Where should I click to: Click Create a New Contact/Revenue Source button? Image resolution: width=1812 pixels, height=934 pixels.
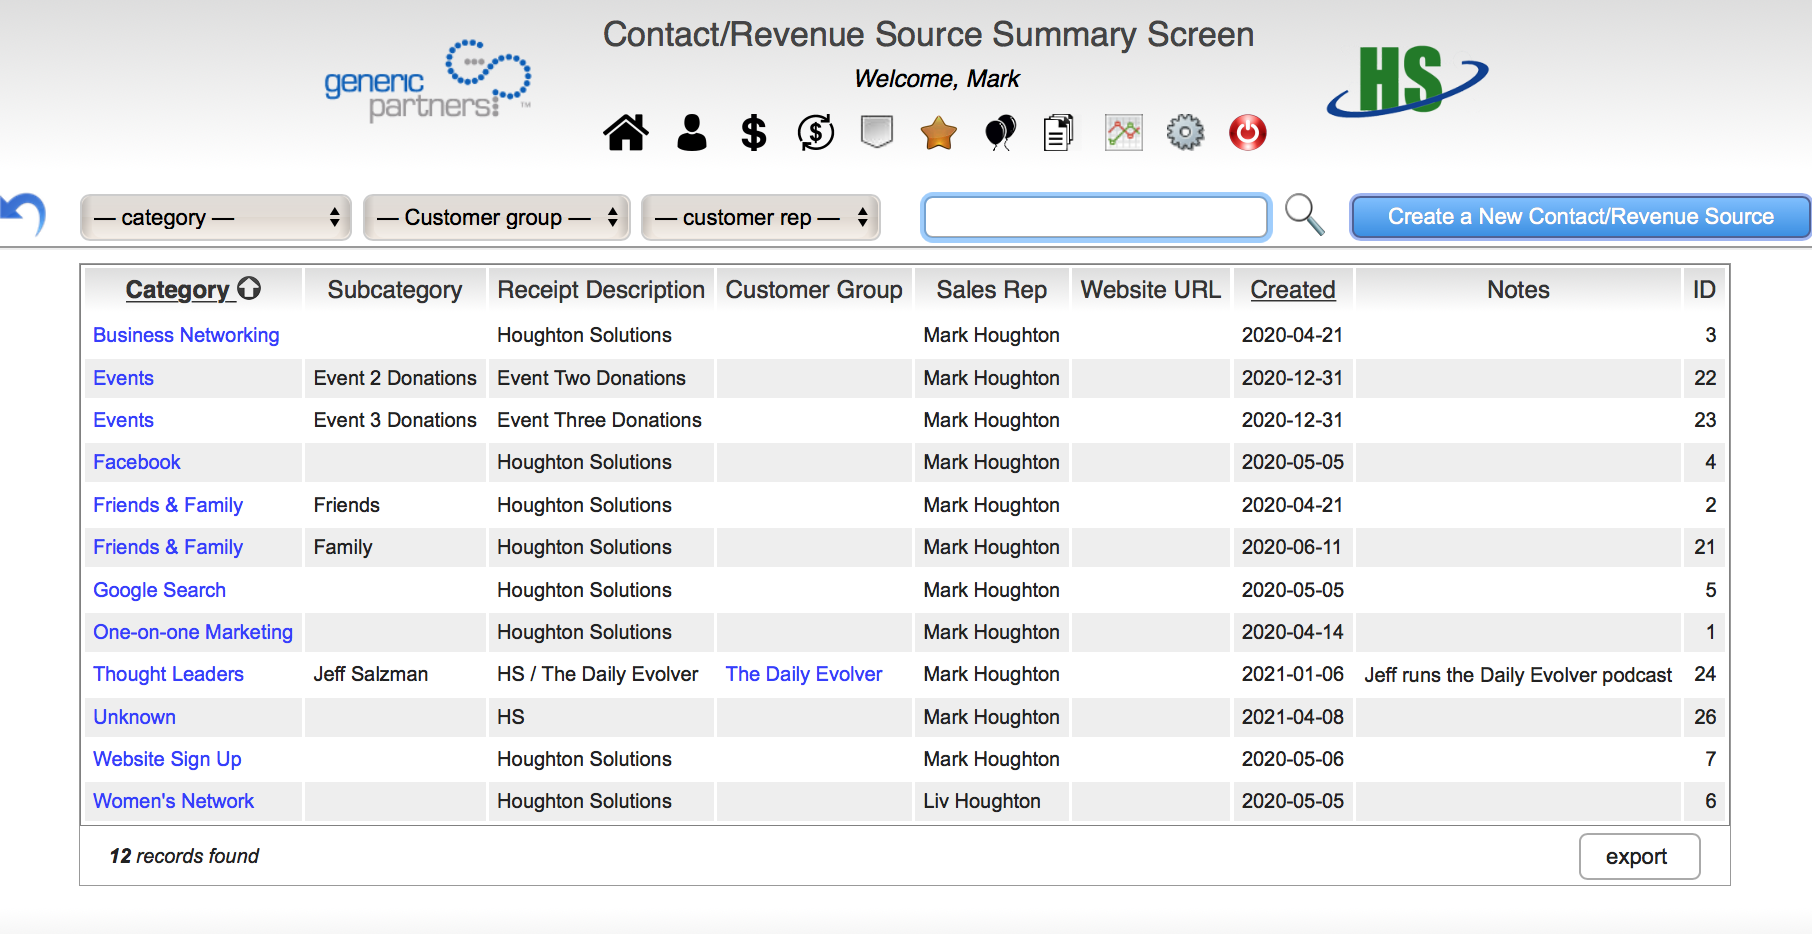[1580, 217]
